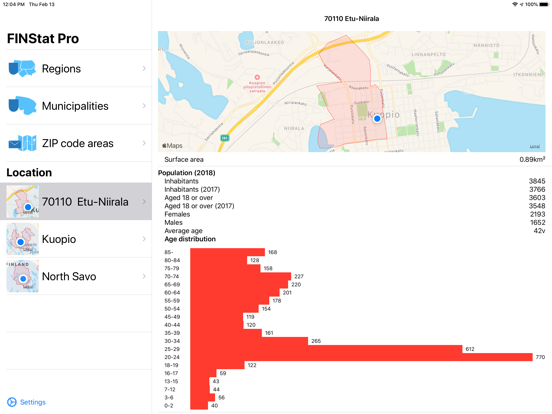Click the Inhabitants value 3845

537,181
